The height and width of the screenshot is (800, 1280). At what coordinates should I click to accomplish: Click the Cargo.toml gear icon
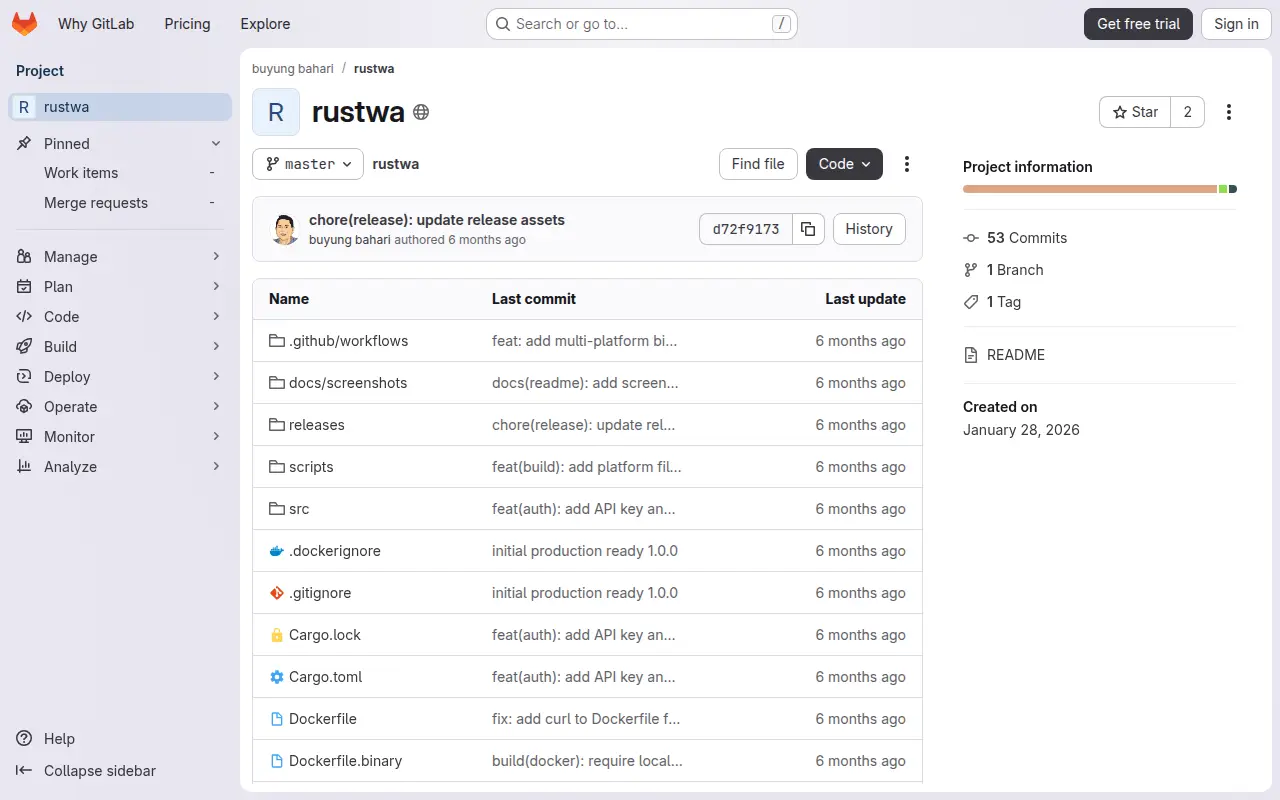[x=277, y=677]
